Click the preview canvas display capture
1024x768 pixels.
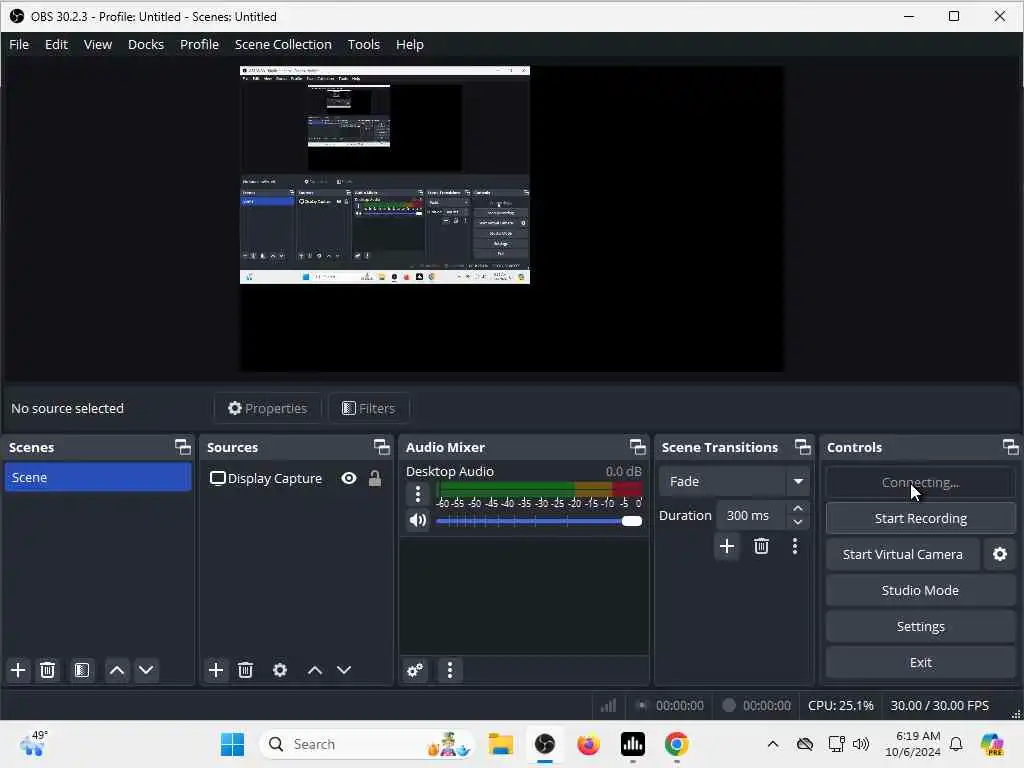[x=385, y=174]
